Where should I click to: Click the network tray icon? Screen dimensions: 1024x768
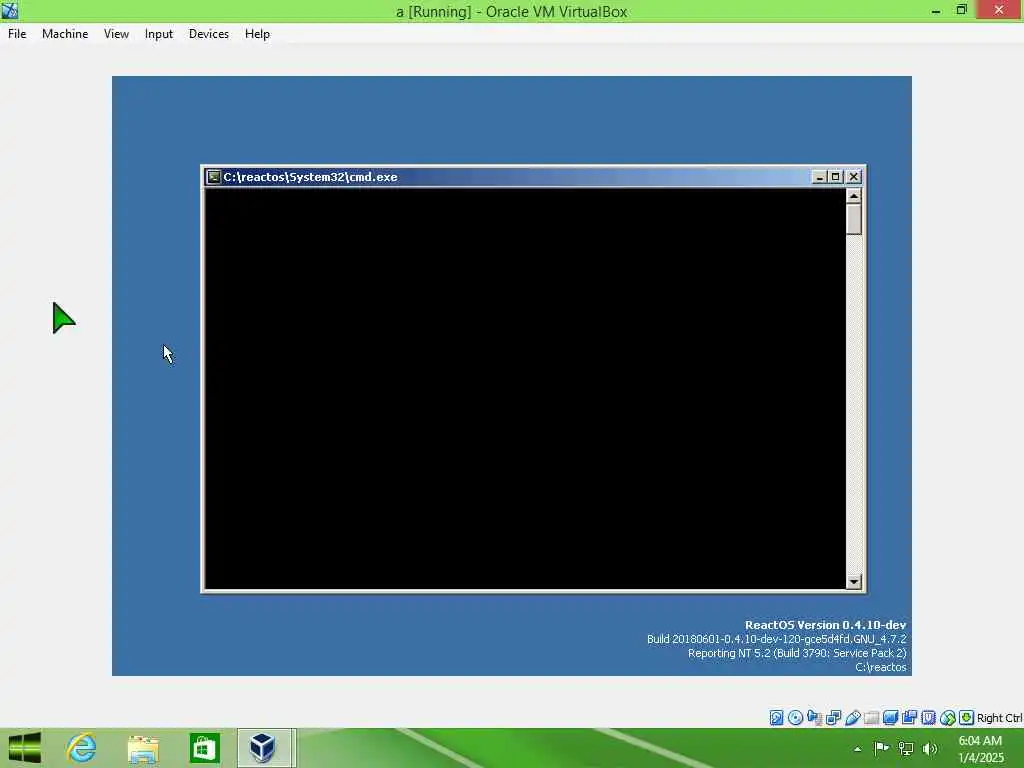906,748
